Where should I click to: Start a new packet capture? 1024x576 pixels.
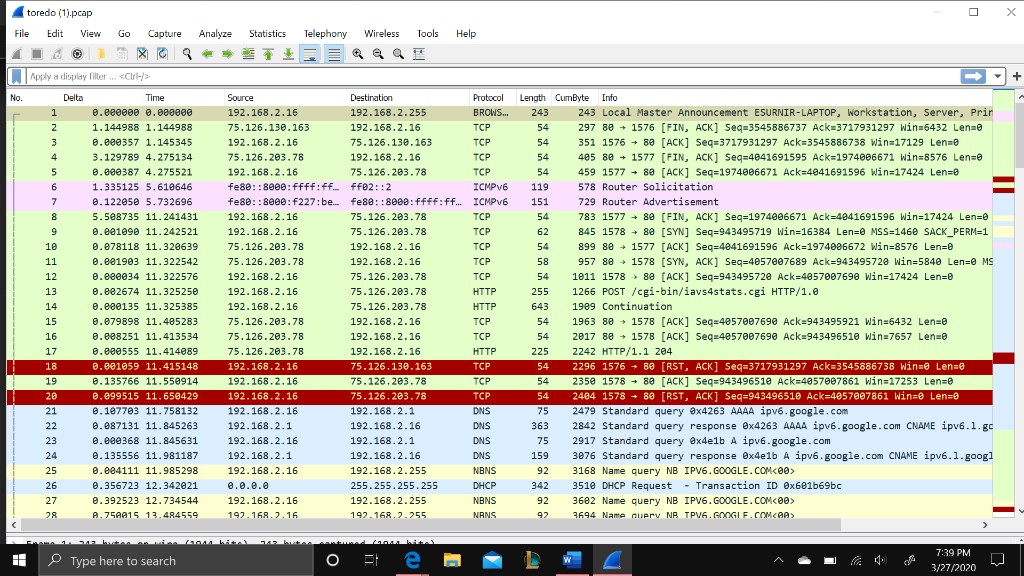pos(15,53)
